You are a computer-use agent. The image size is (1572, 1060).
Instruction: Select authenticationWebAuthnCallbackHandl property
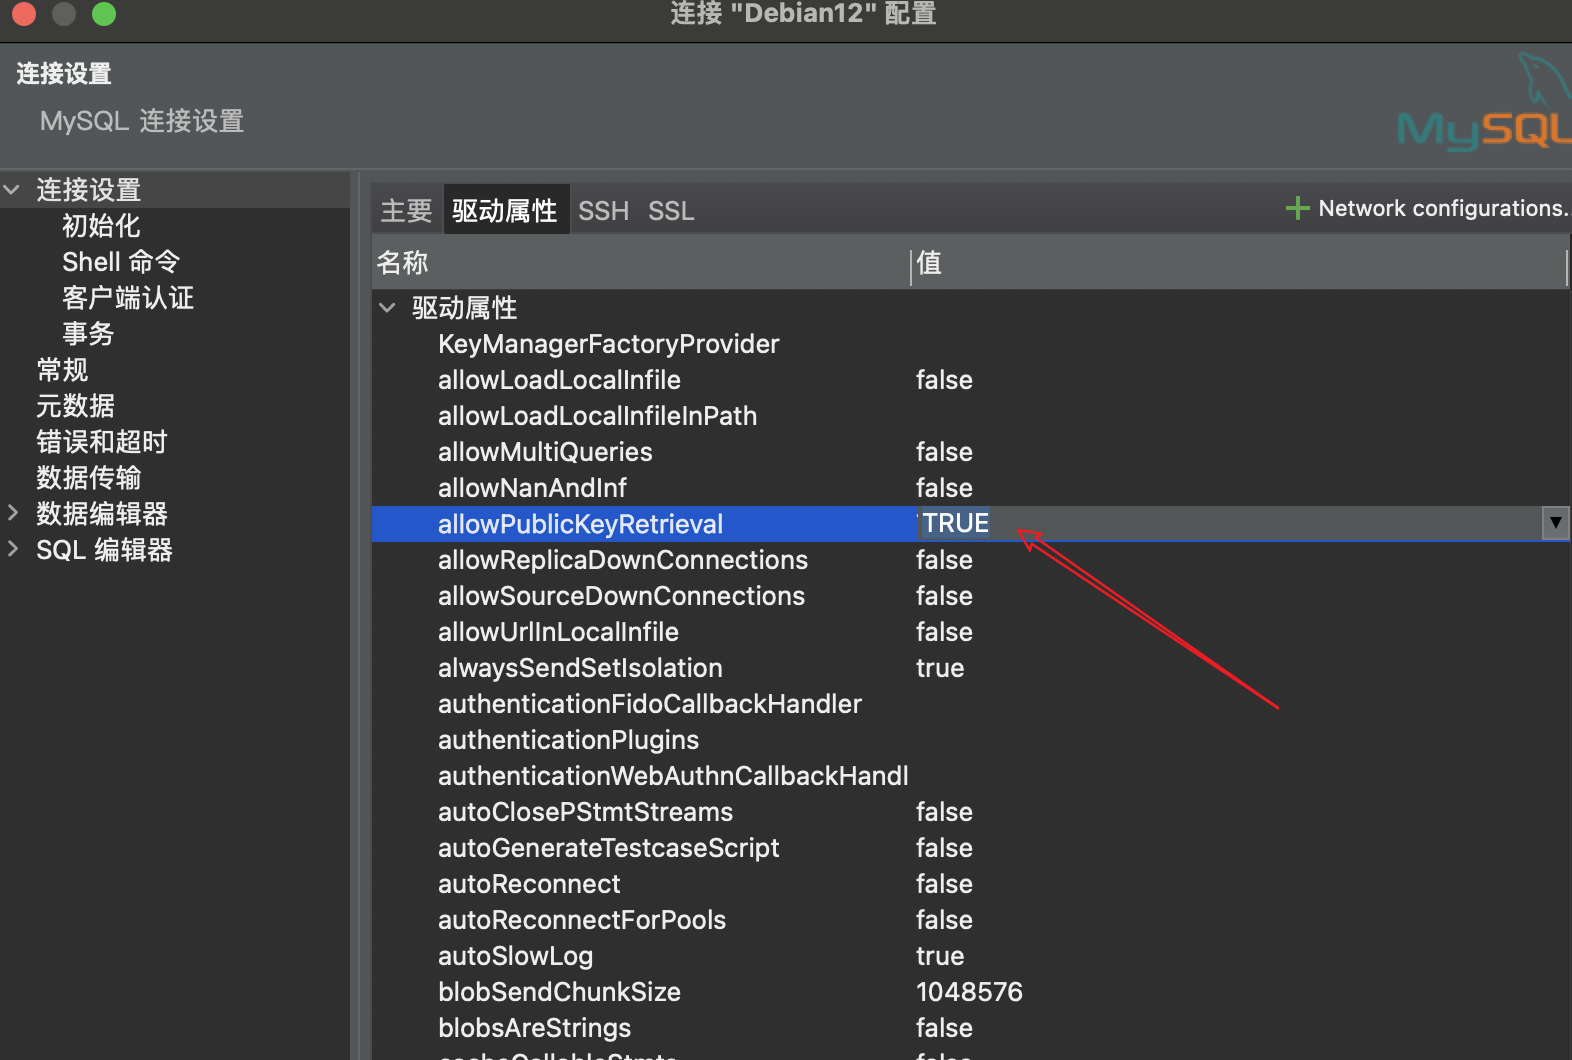pos(673,776)
